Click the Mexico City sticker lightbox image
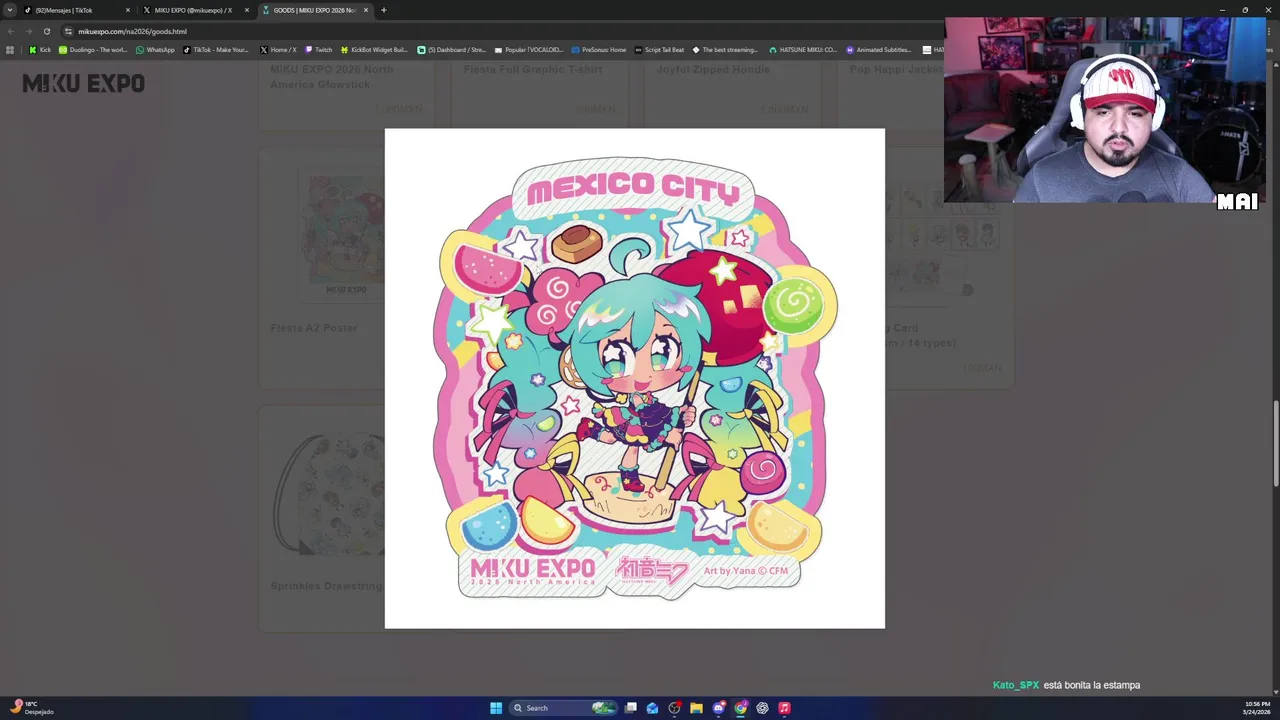The image size is (1280, 720). click(x=635, y=378)
